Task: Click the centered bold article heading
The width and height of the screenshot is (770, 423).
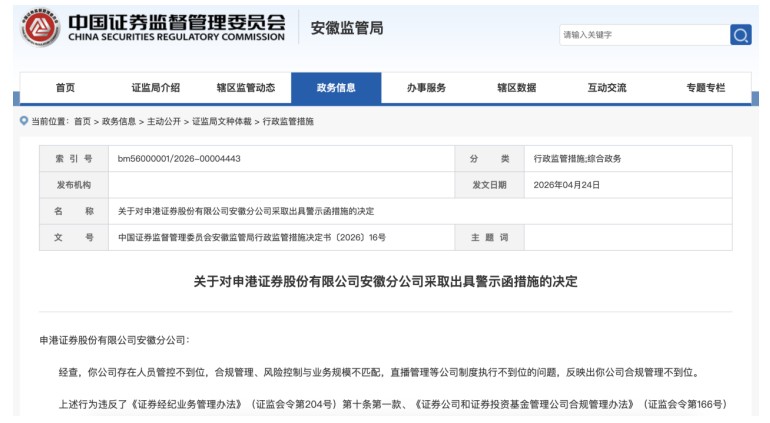Action: (385, 282)
